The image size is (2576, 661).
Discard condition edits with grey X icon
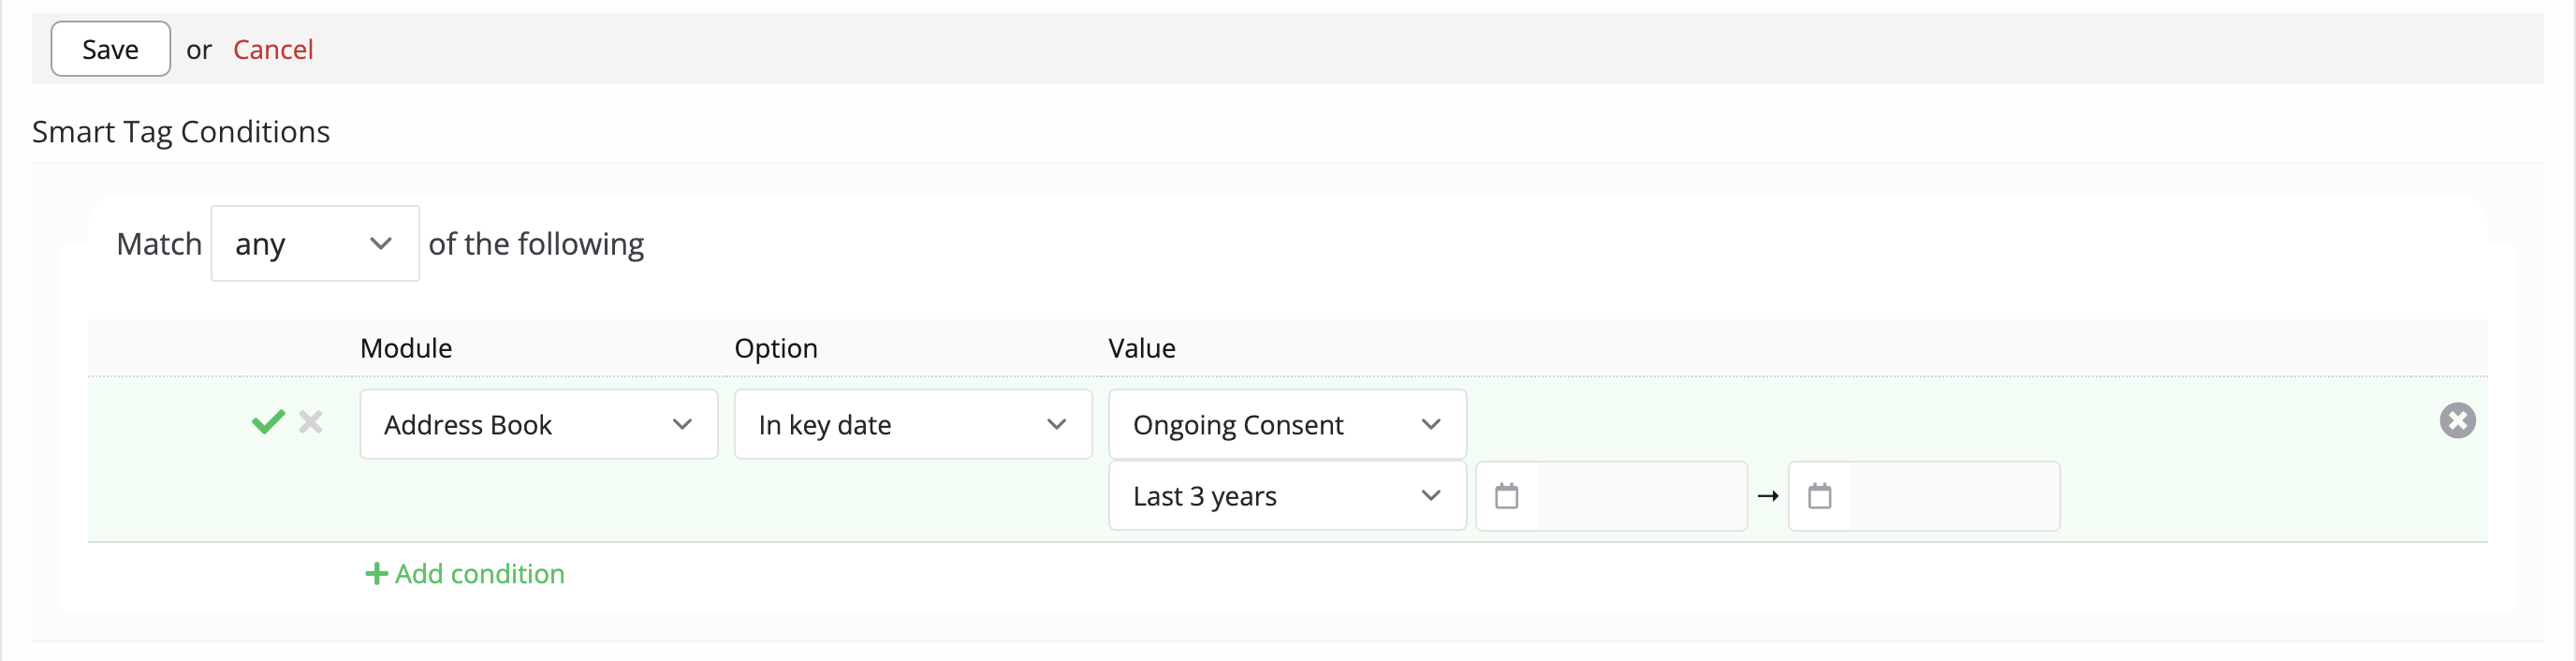pos(311,422)
